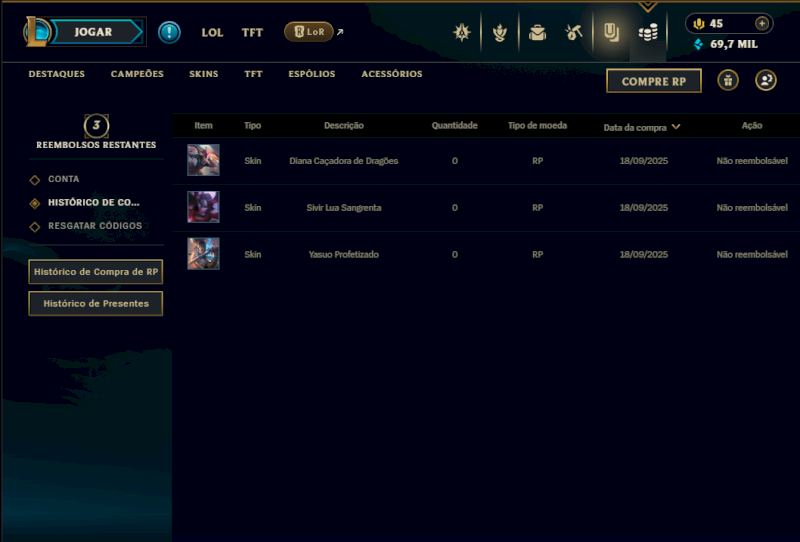
Task: Open the gifting center present icon
Action: click(728, 81)
